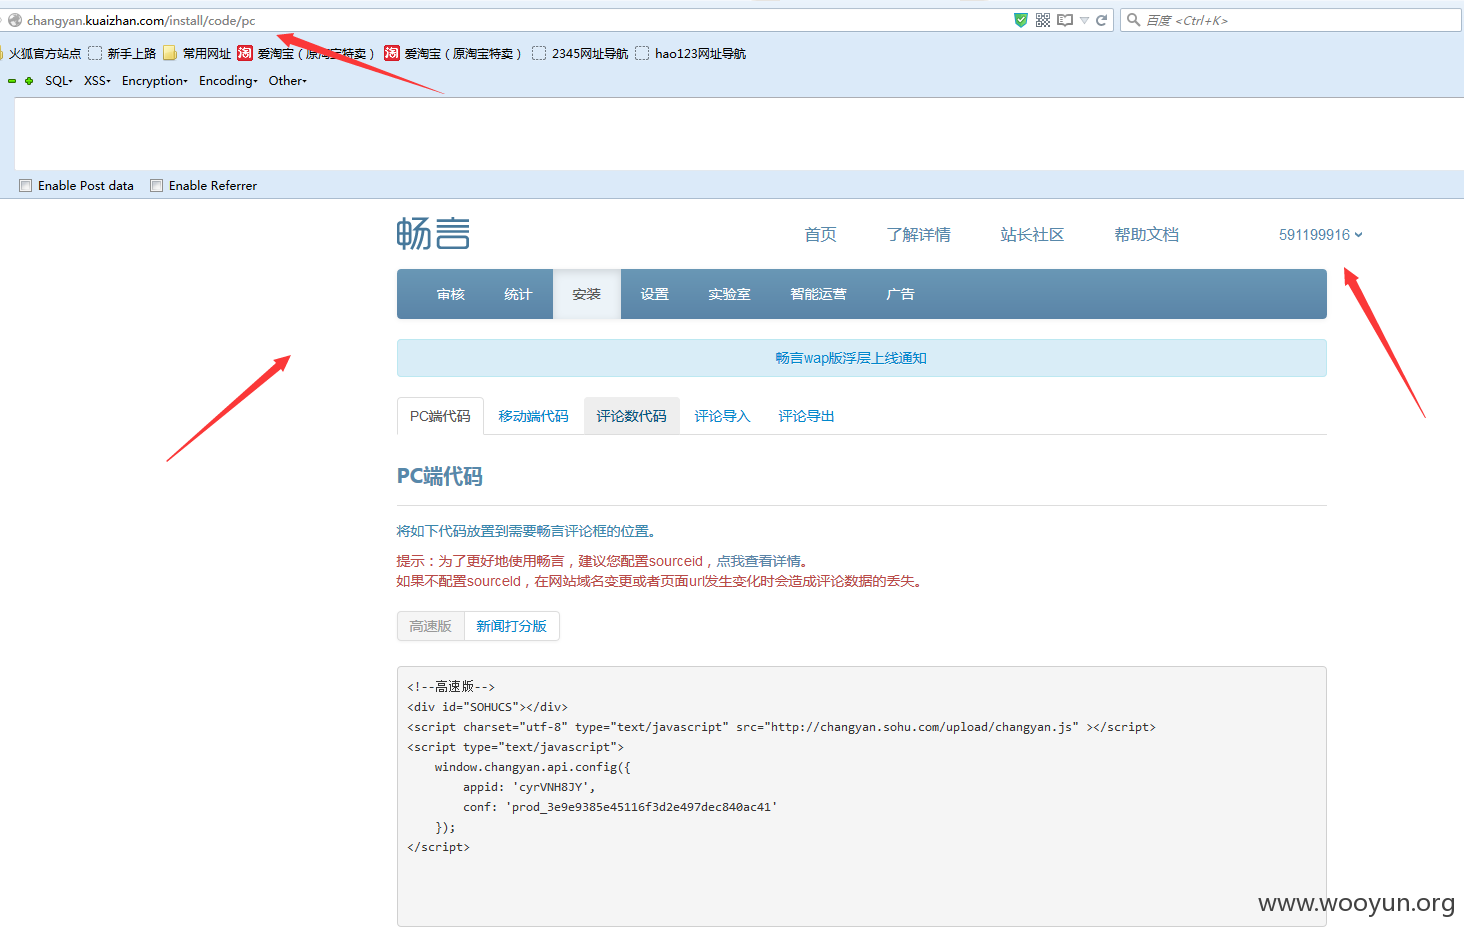Click the green security shield icon
The height and width of the screenshot is (932, 1464).
[x=1021, y=20]
